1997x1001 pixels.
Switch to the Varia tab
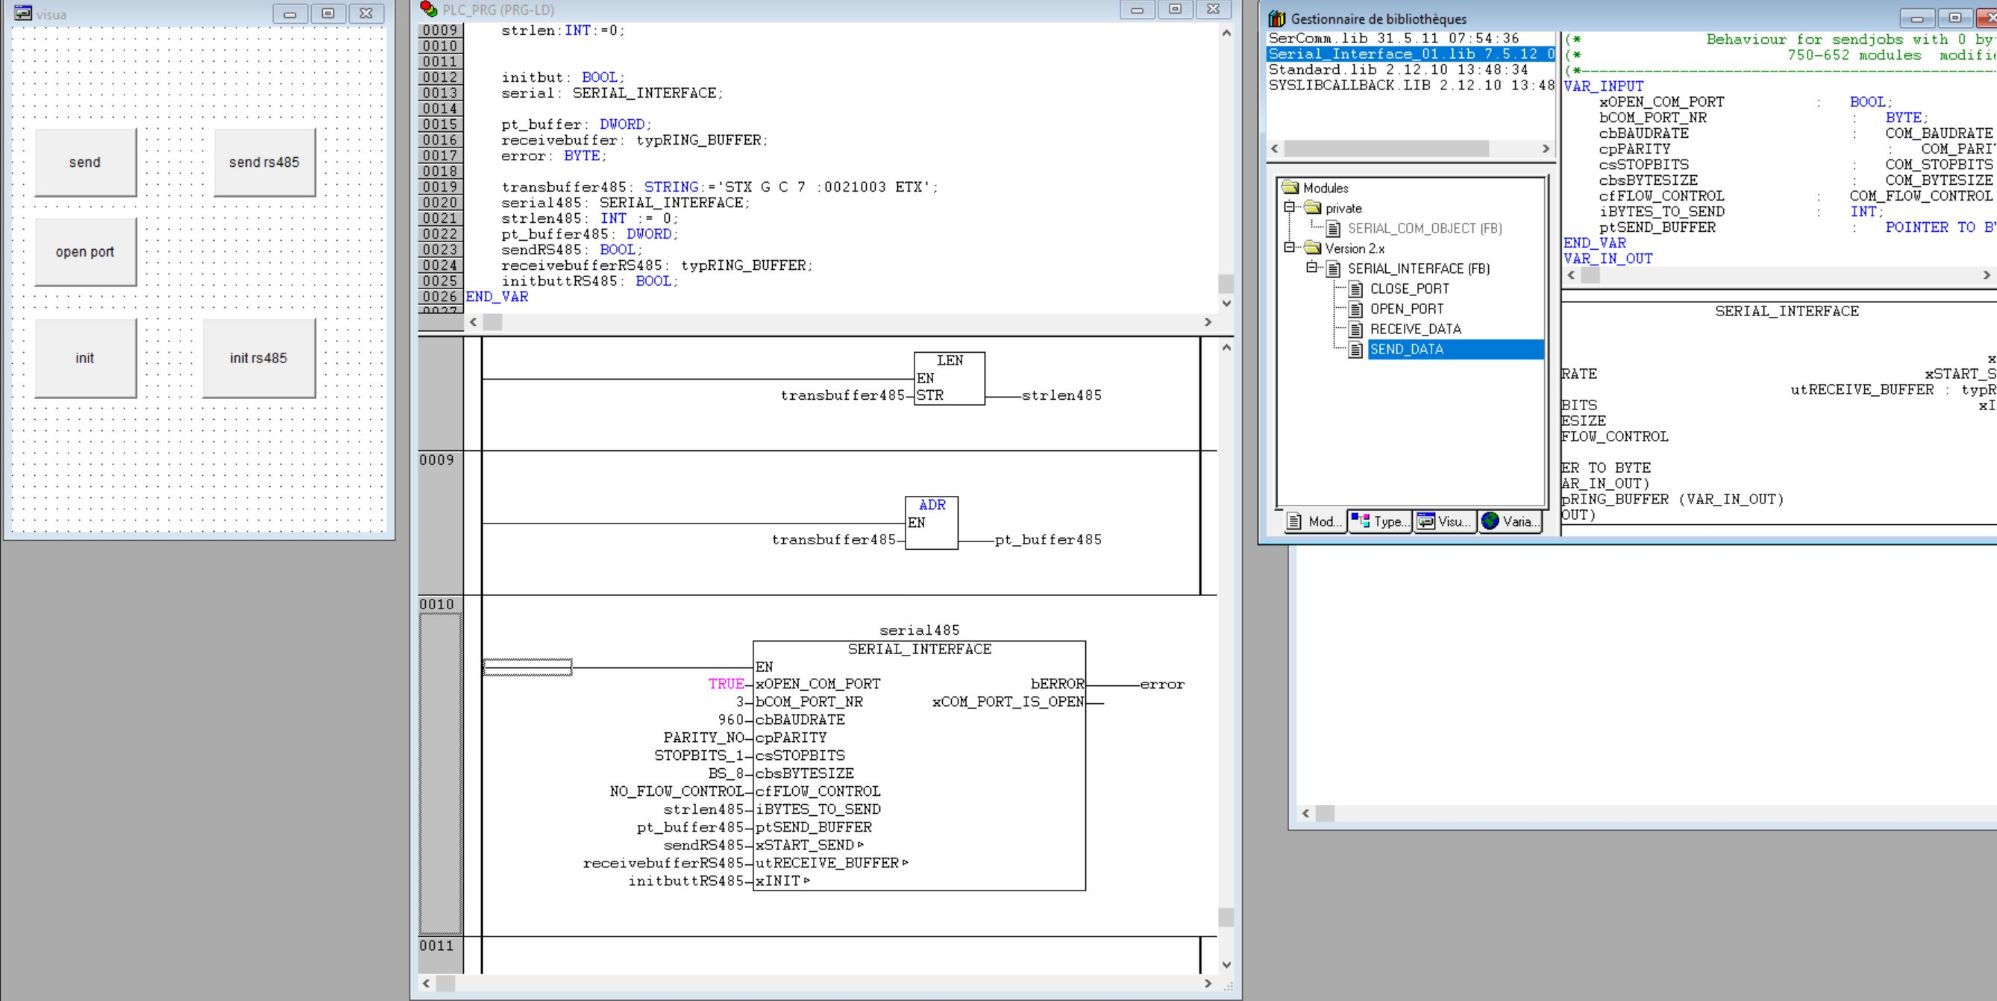coord(1510,521)
